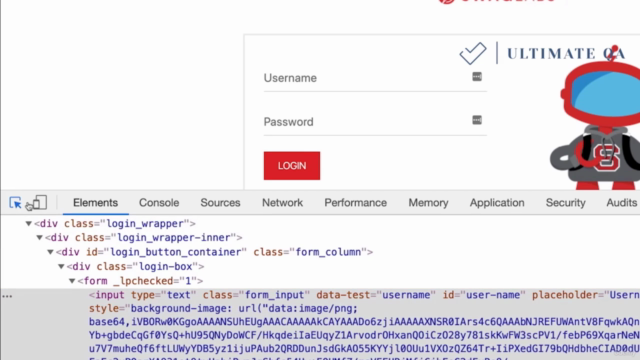Switch to the Network tab

click(282, 203)
